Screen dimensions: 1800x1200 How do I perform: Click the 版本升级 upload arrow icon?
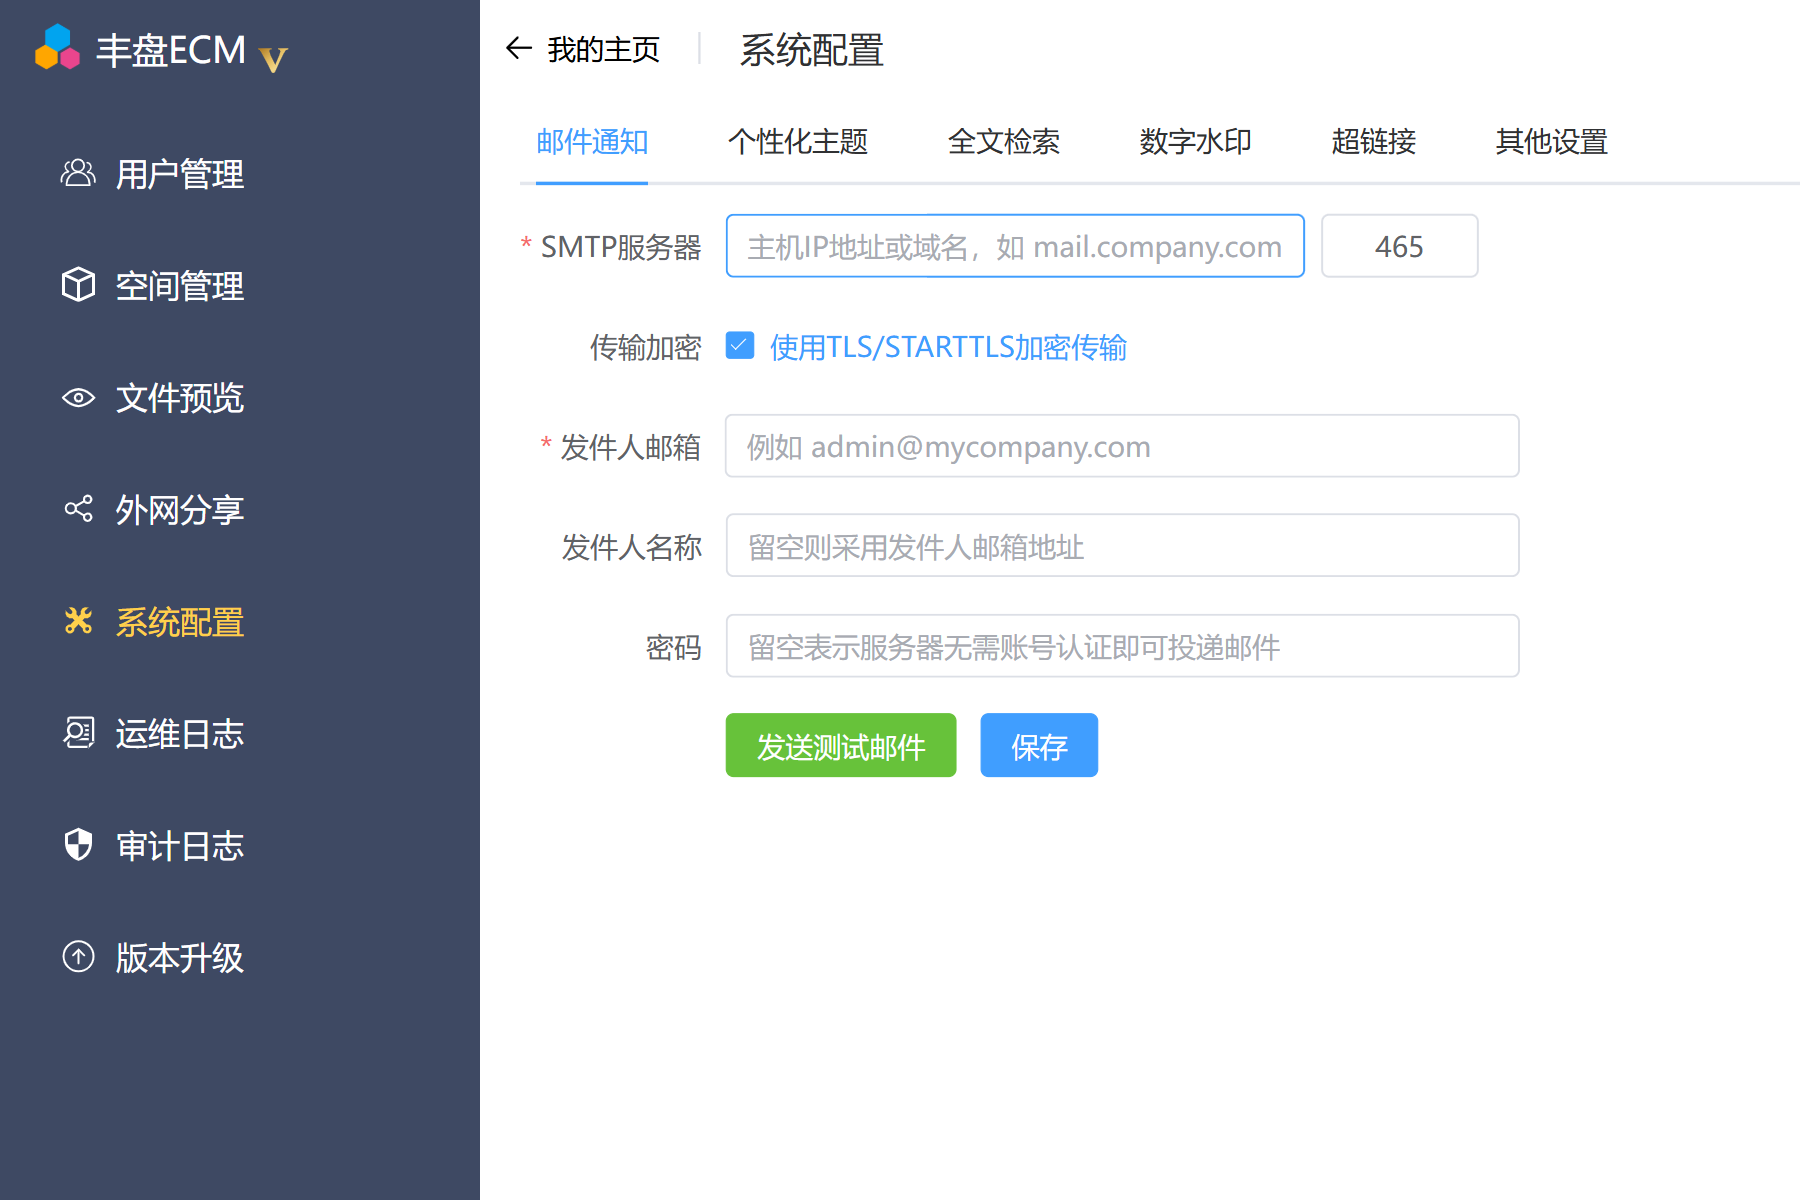click(x=78, y=957)
